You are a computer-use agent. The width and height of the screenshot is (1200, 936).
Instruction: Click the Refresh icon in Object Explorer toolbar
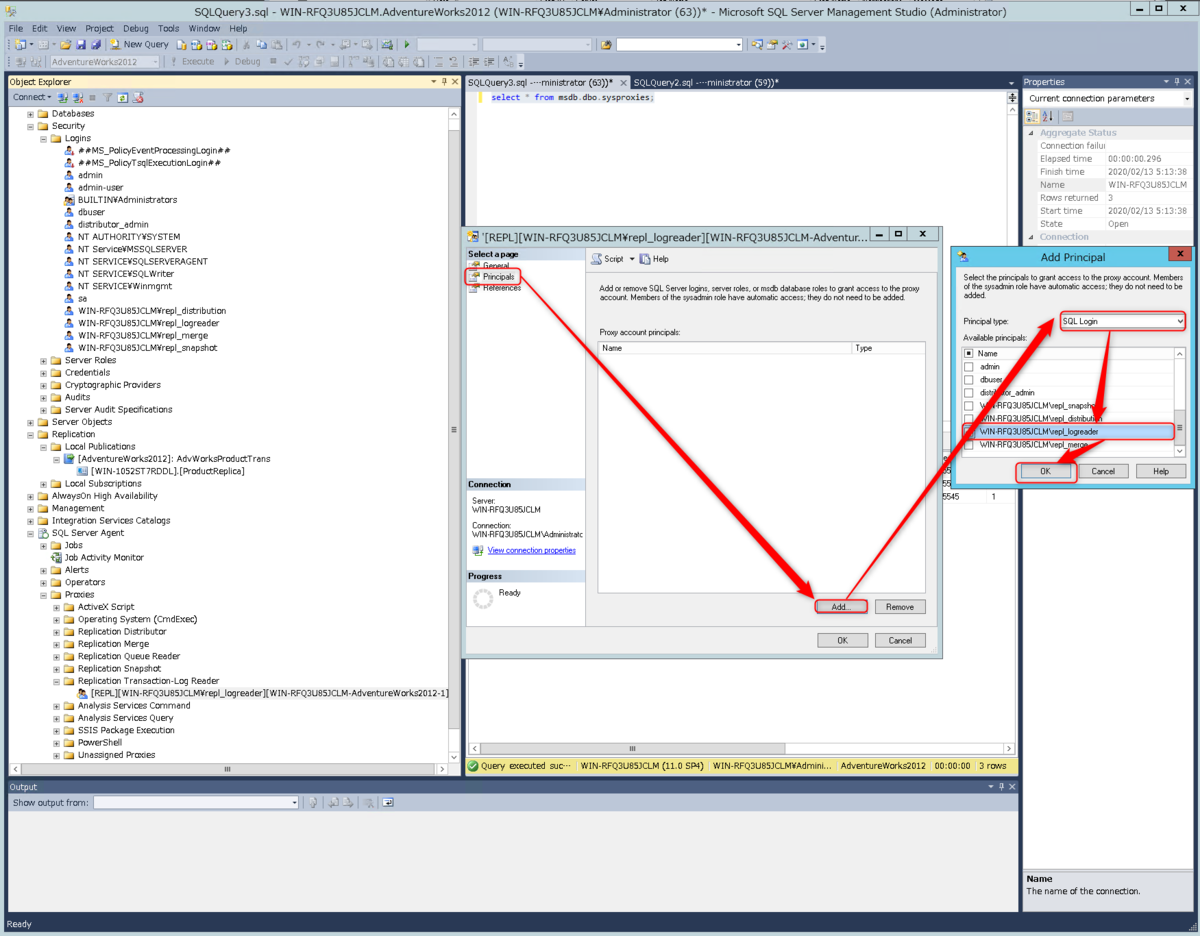123,98
